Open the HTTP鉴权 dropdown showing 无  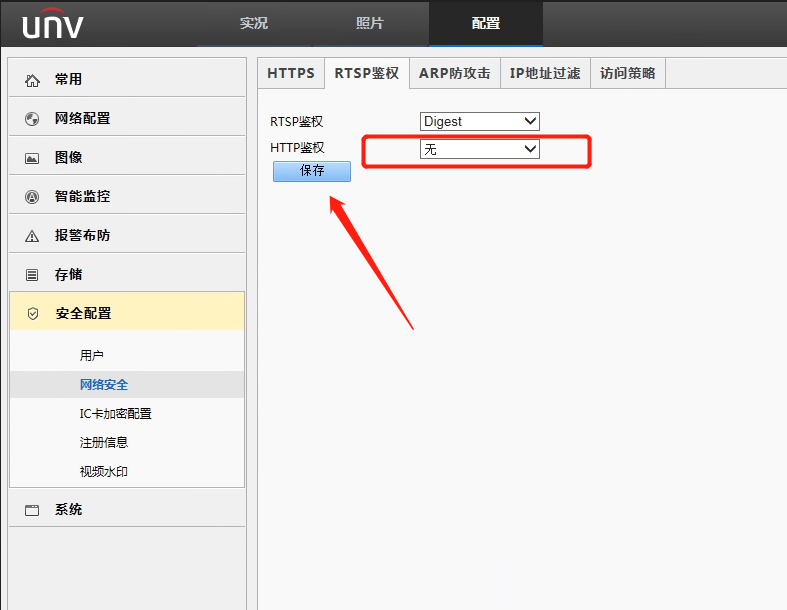(x=479, y=149)
